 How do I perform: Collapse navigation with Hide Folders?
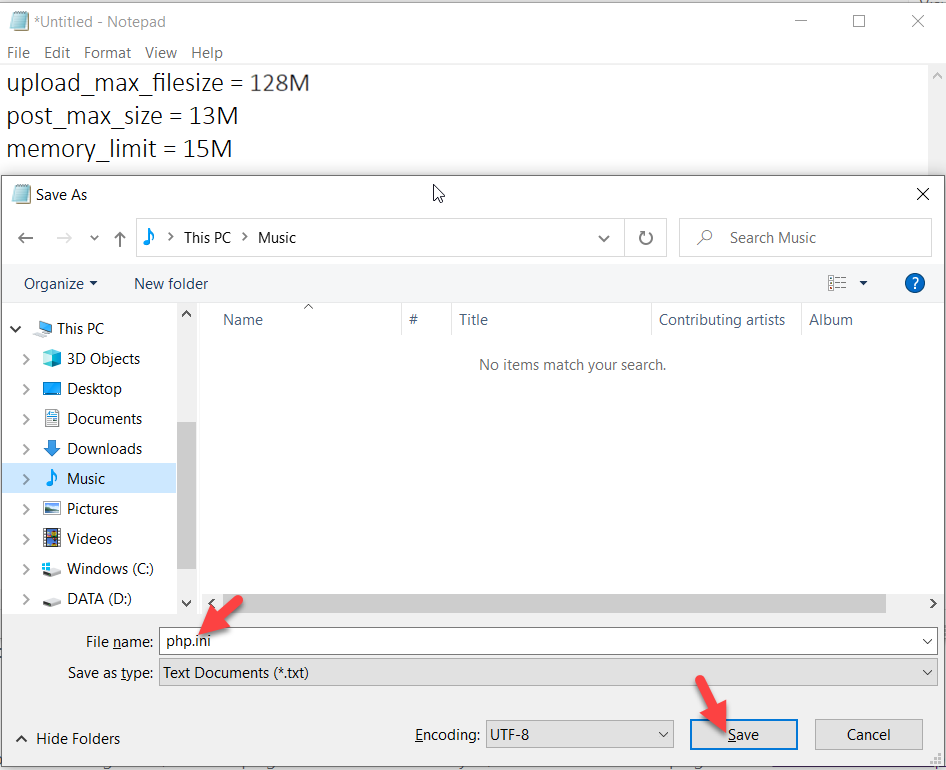[x=67, y=739]
